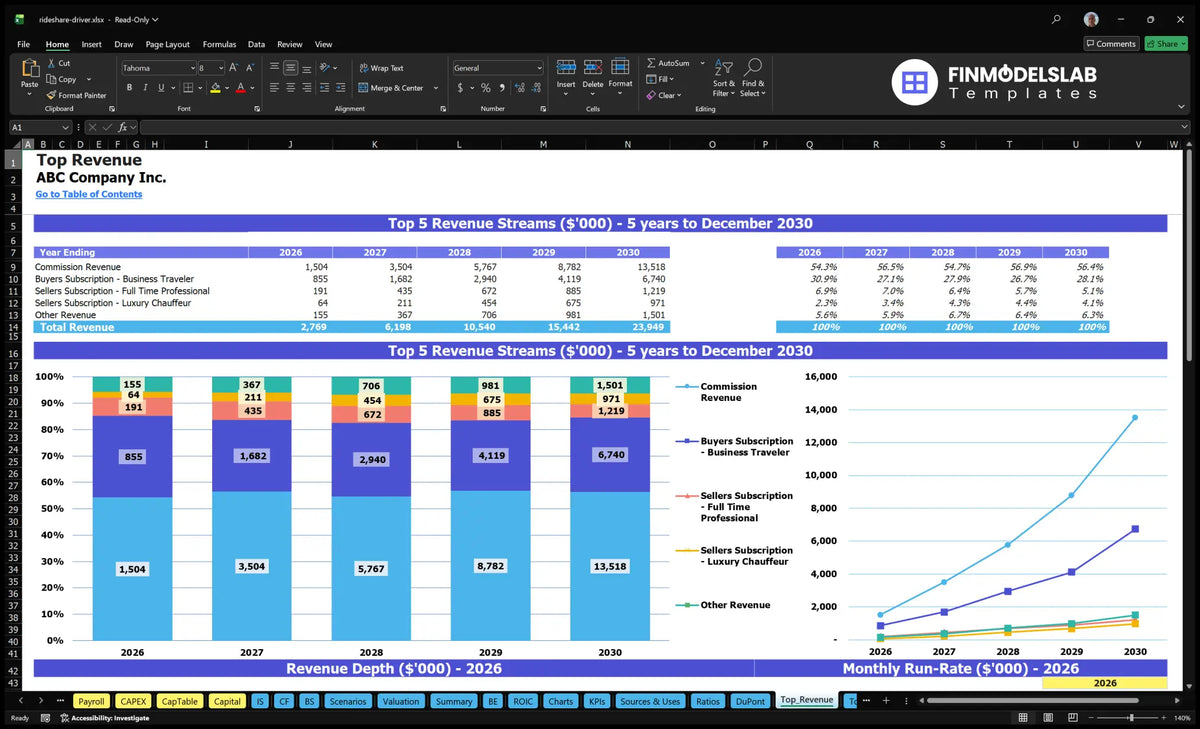Click the Fill Color yellow swatch
The height and width of the screenshot is (729, 1200).
click(215, 88)
